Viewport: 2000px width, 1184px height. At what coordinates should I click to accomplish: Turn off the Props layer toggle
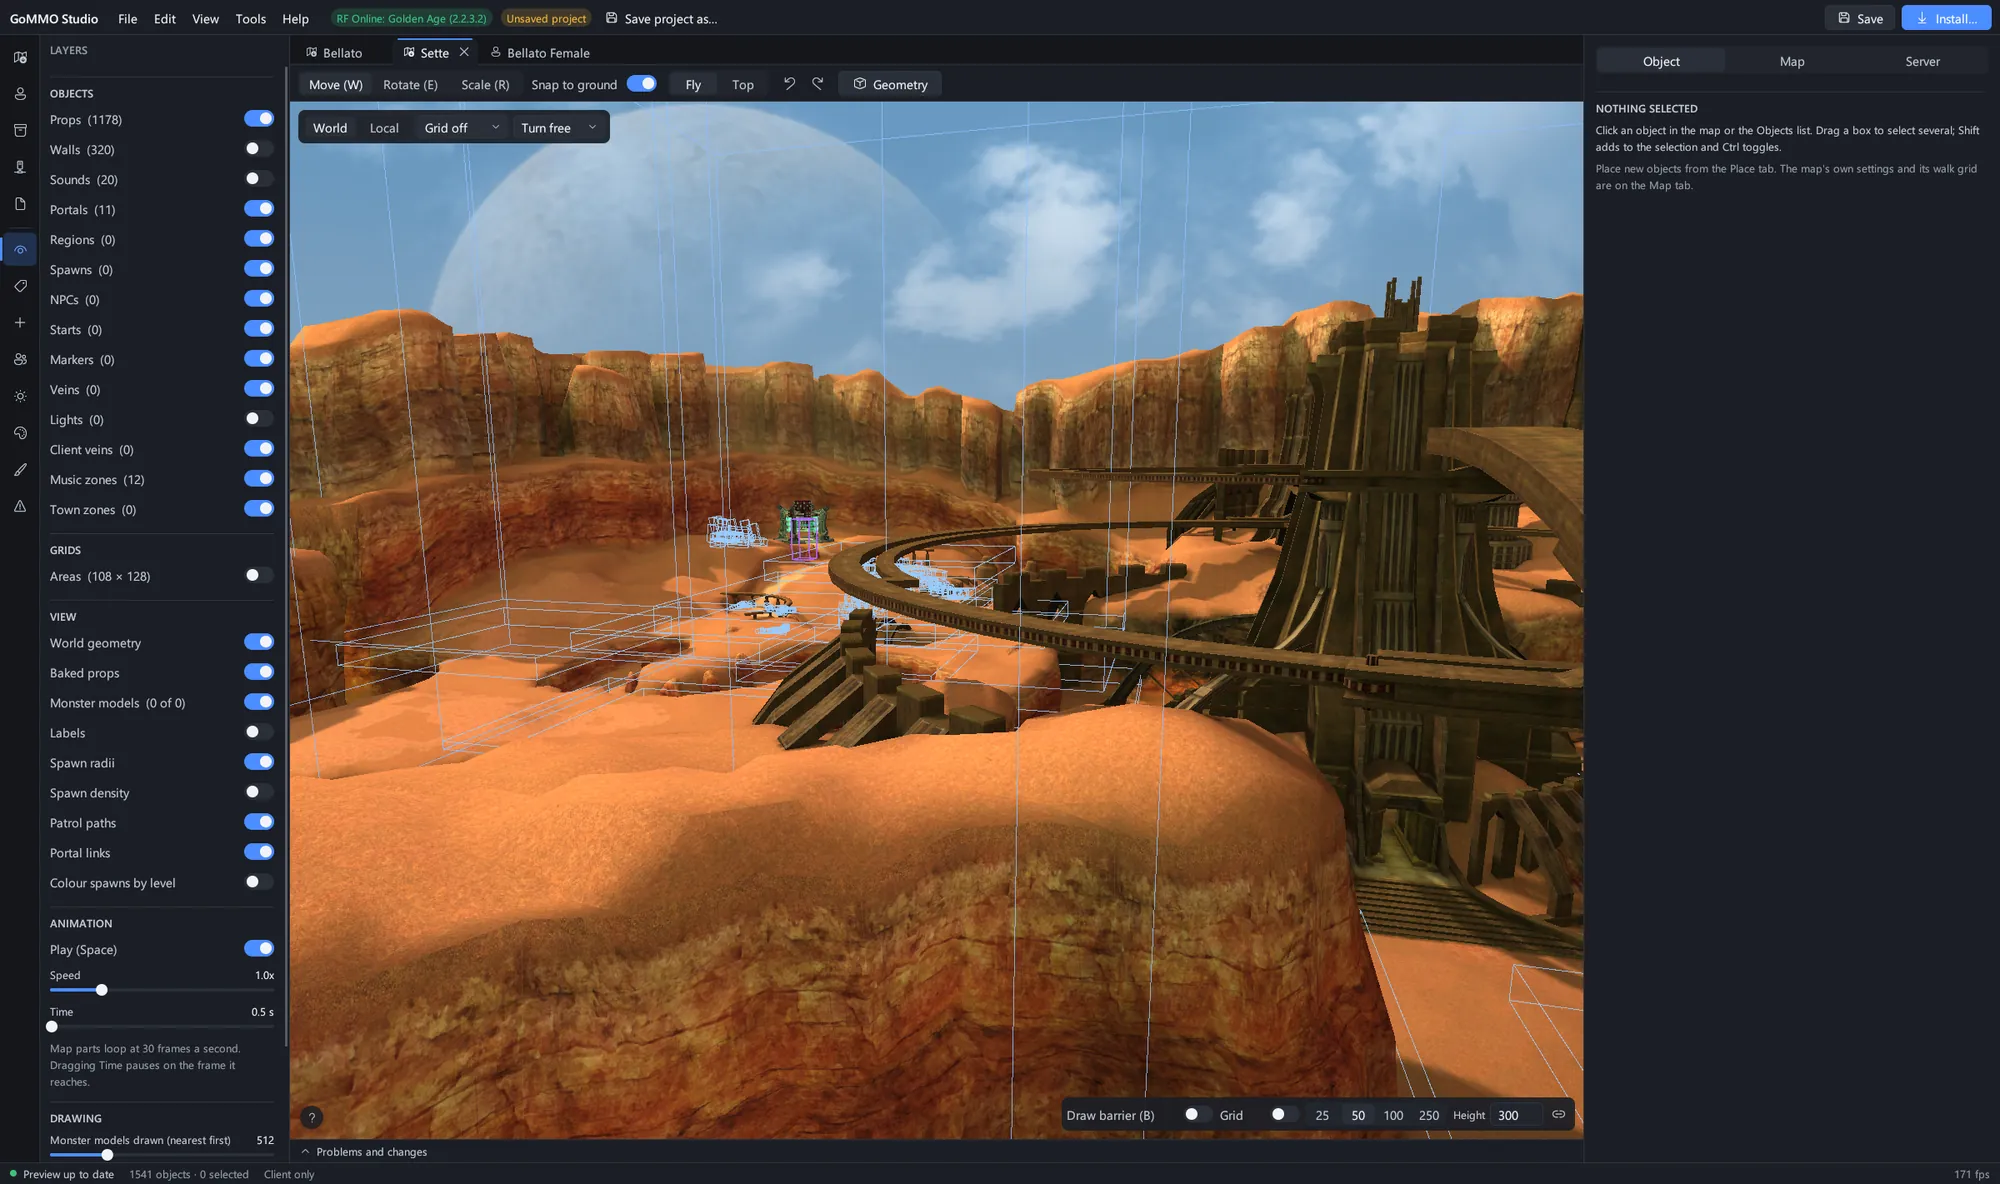click(259, 119)
